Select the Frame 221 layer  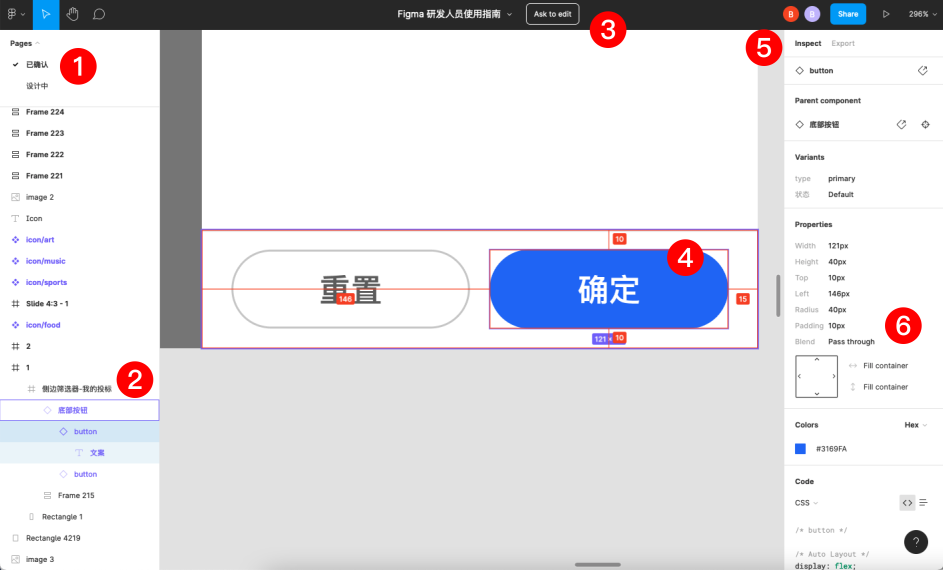[x=79, y=176]
